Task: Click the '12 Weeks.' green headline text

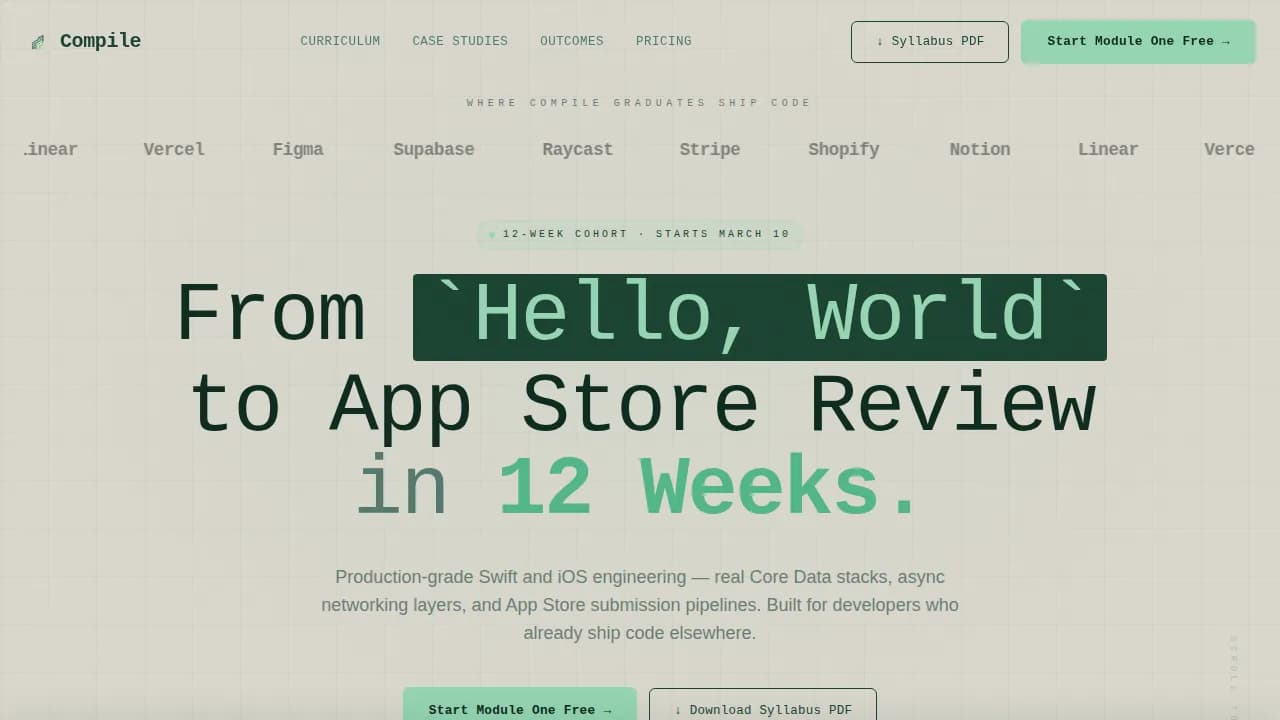Action: (709, 487)
